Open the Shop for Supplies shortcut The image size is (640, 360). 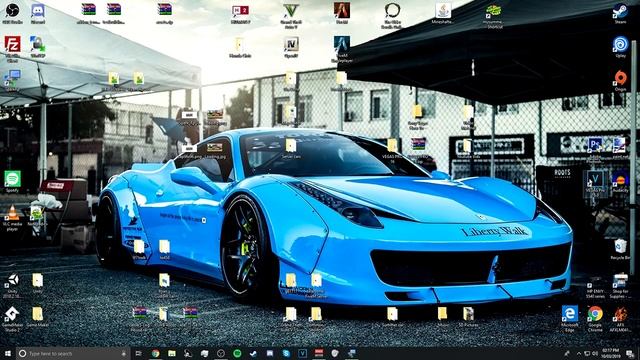pyautogui.click(x=620, y=286)
